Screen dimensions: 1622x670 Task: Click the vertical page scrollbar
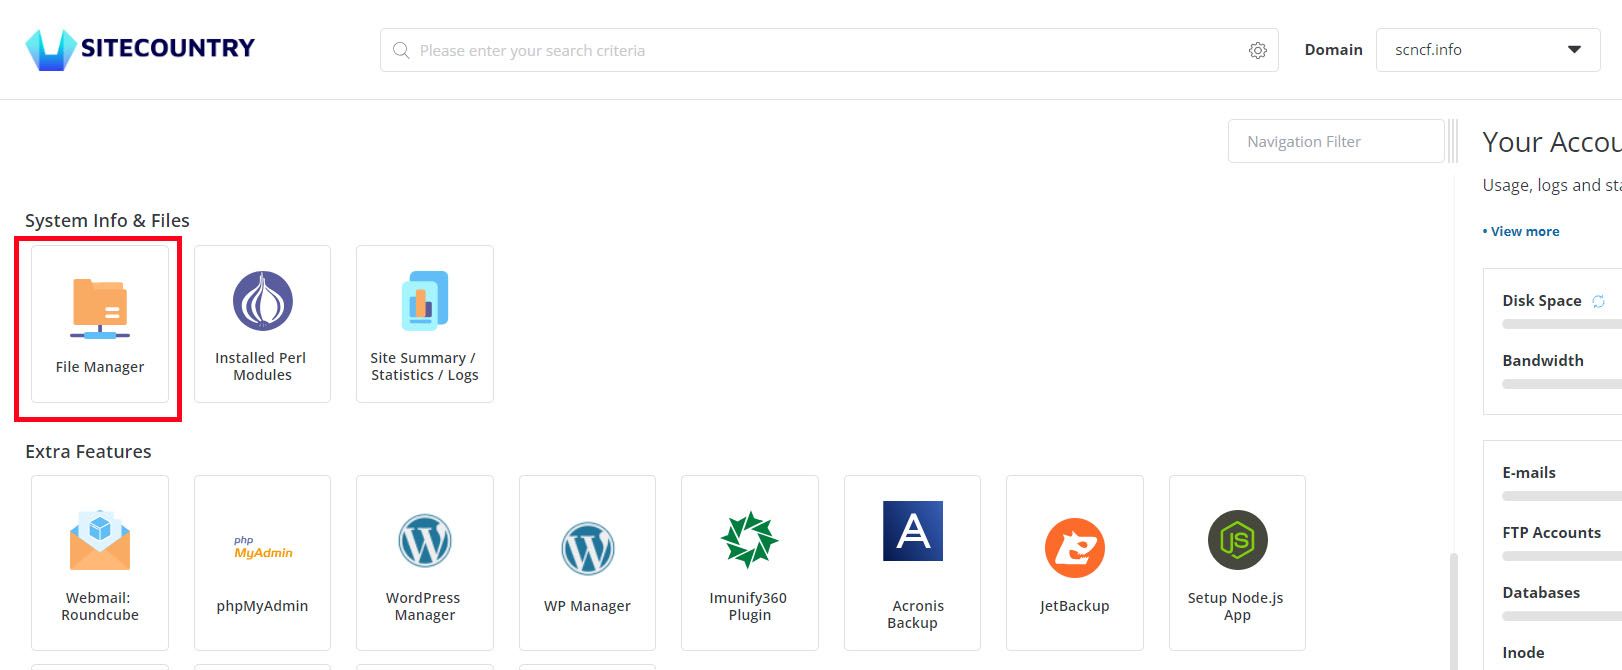click(x=1454, y=610)
